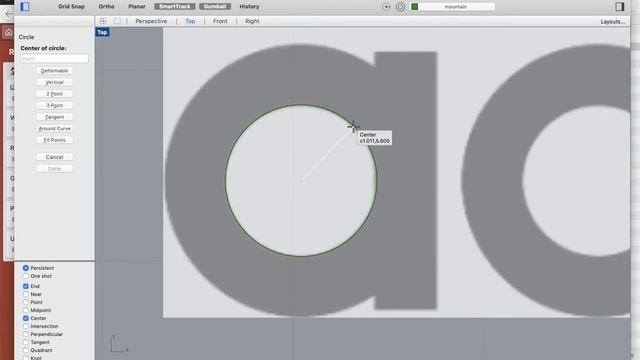Choose the Fit Points option

(54, 140)
